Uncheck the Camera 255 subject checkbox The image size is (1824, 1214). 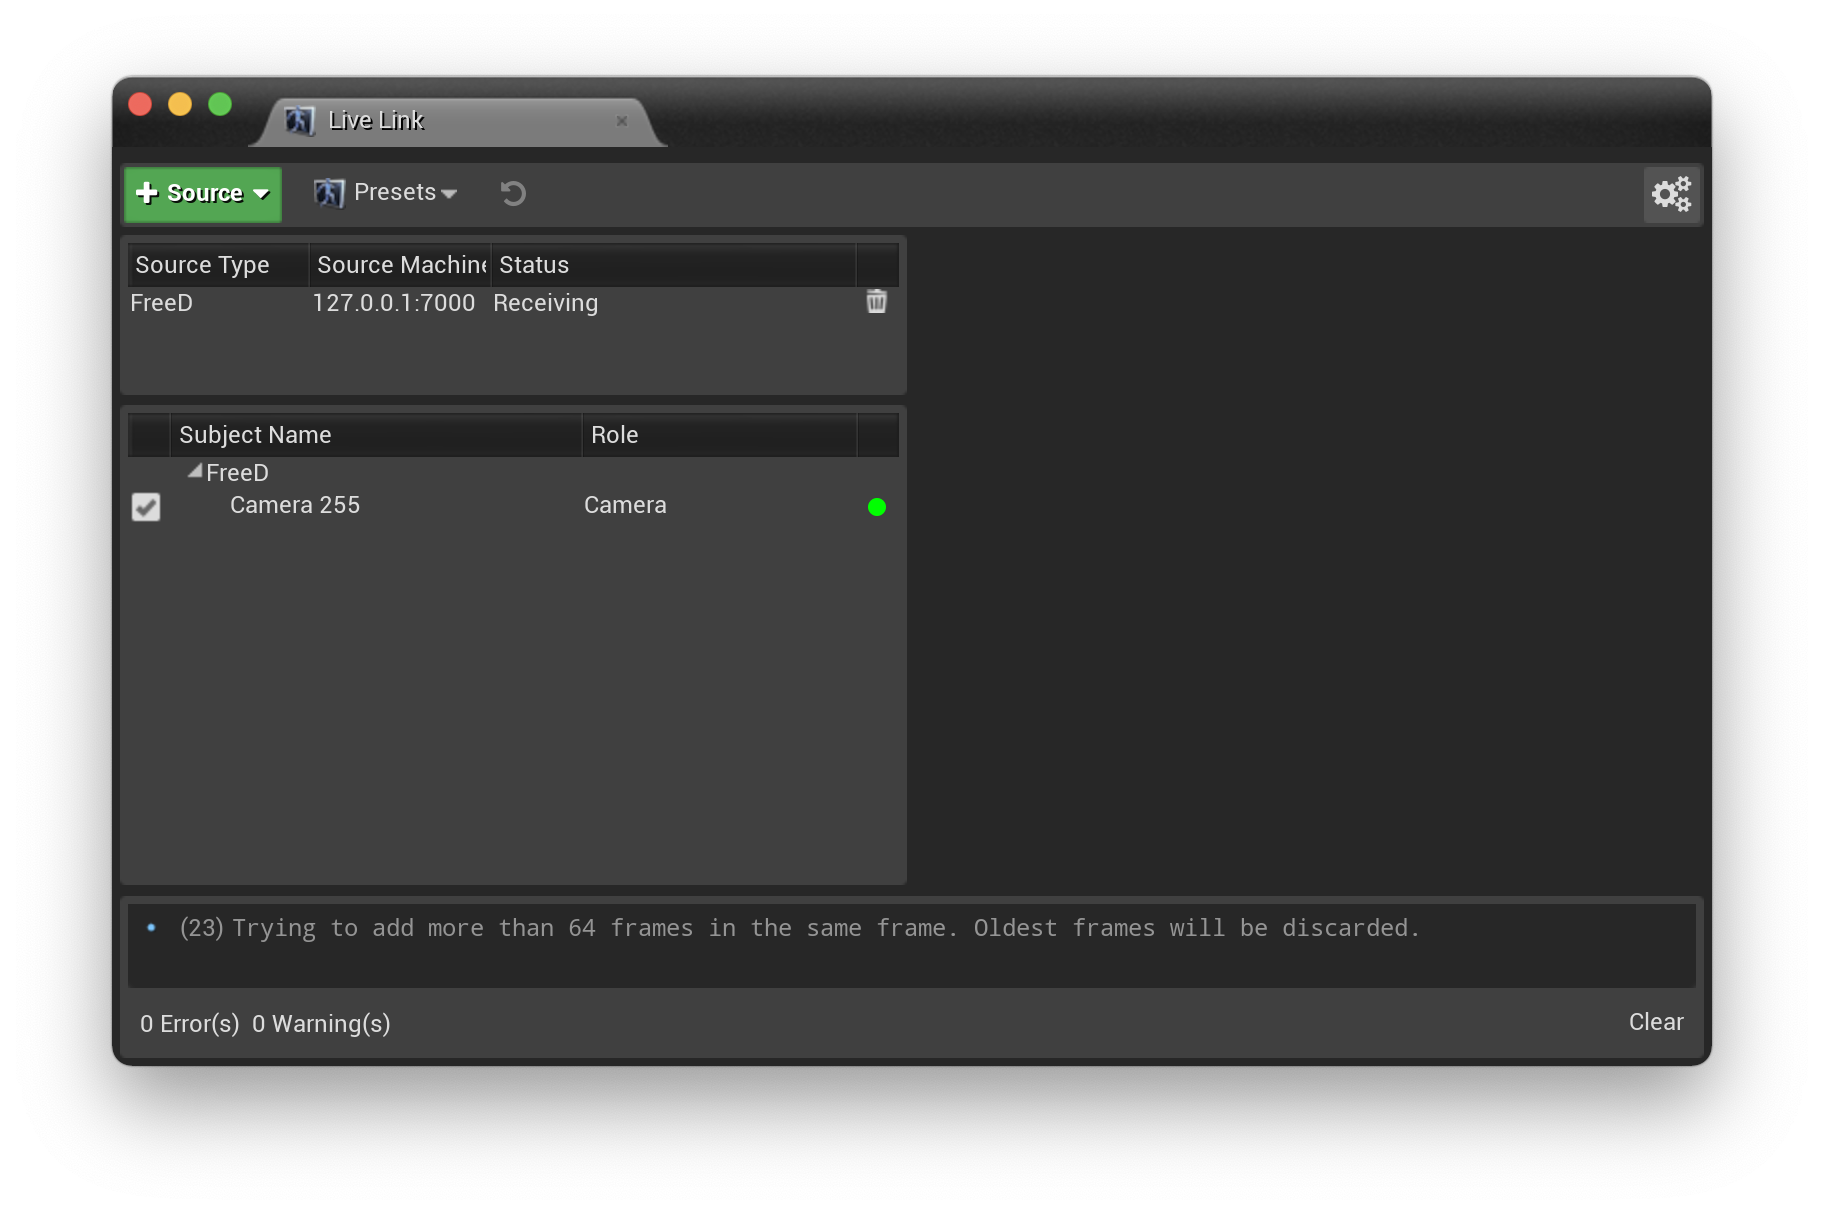(x=146, y=507)
